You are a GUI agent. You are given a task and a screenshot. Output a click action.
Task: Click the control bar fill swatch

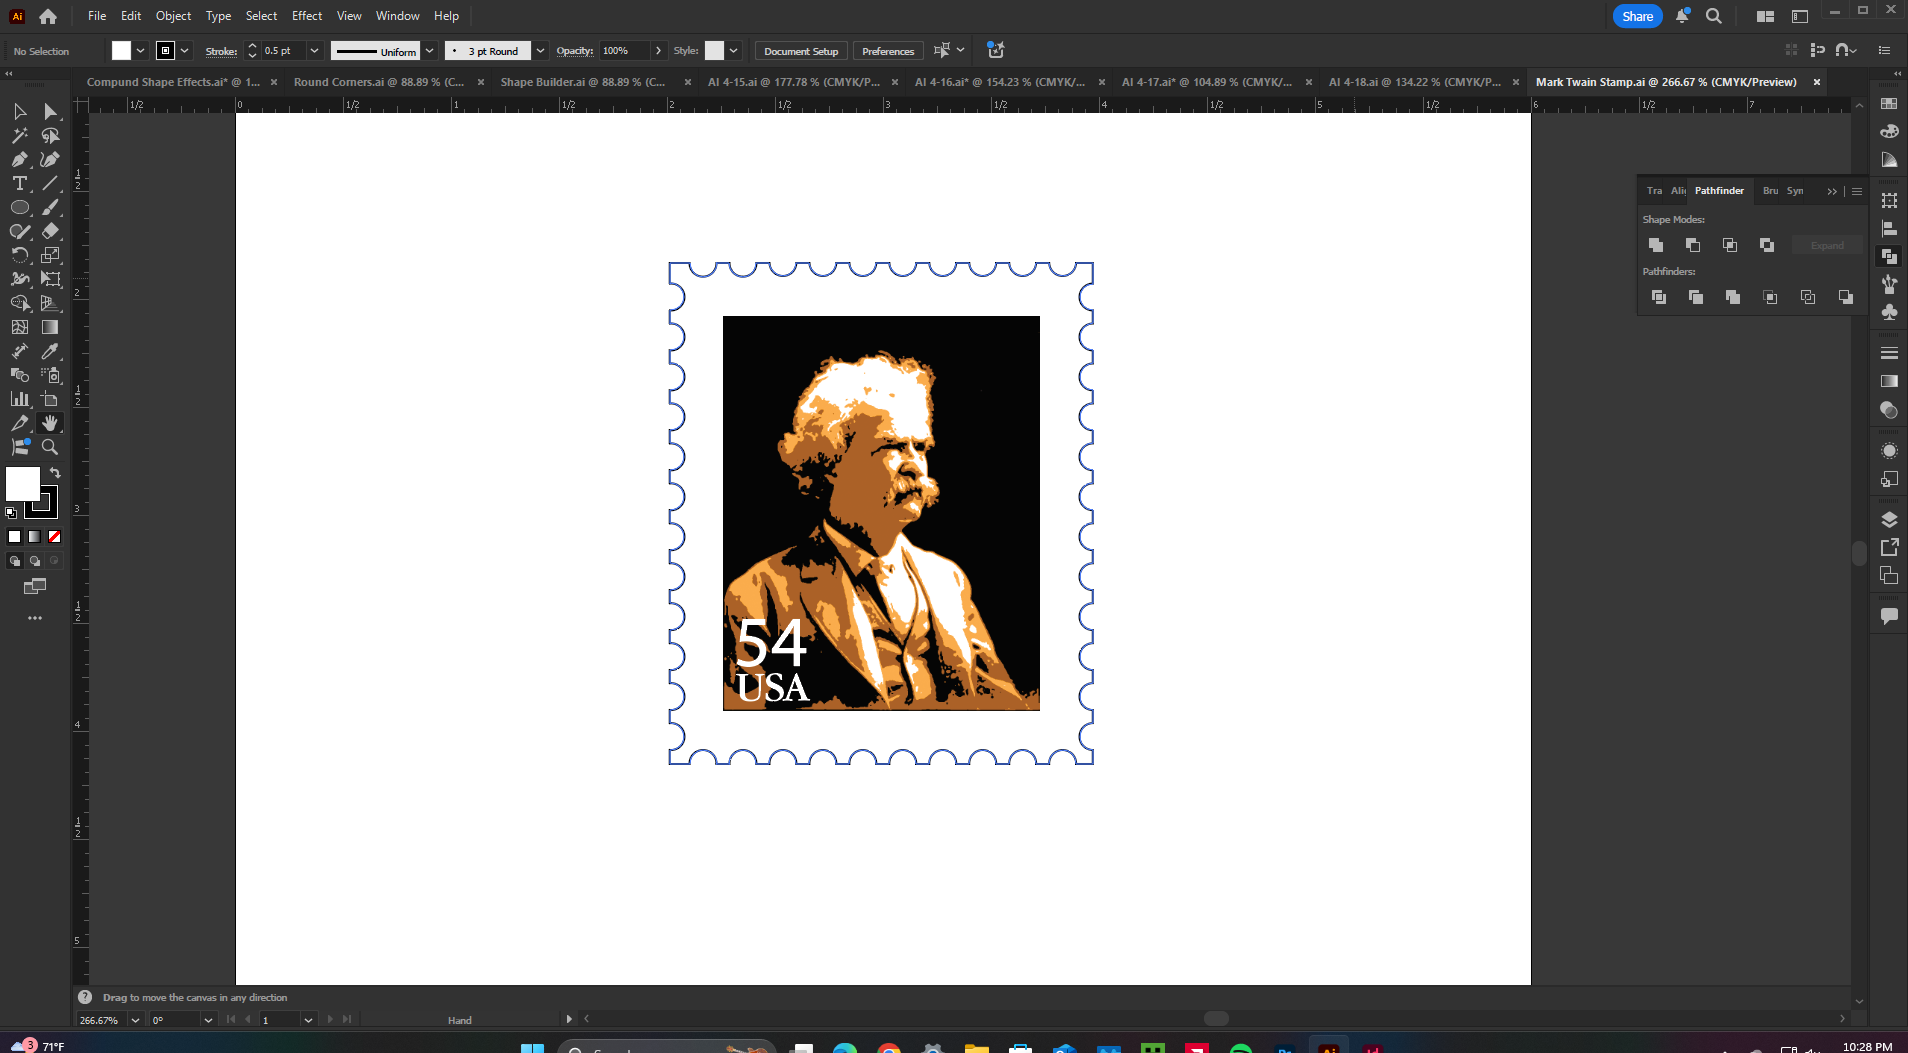tap(121, 51)
